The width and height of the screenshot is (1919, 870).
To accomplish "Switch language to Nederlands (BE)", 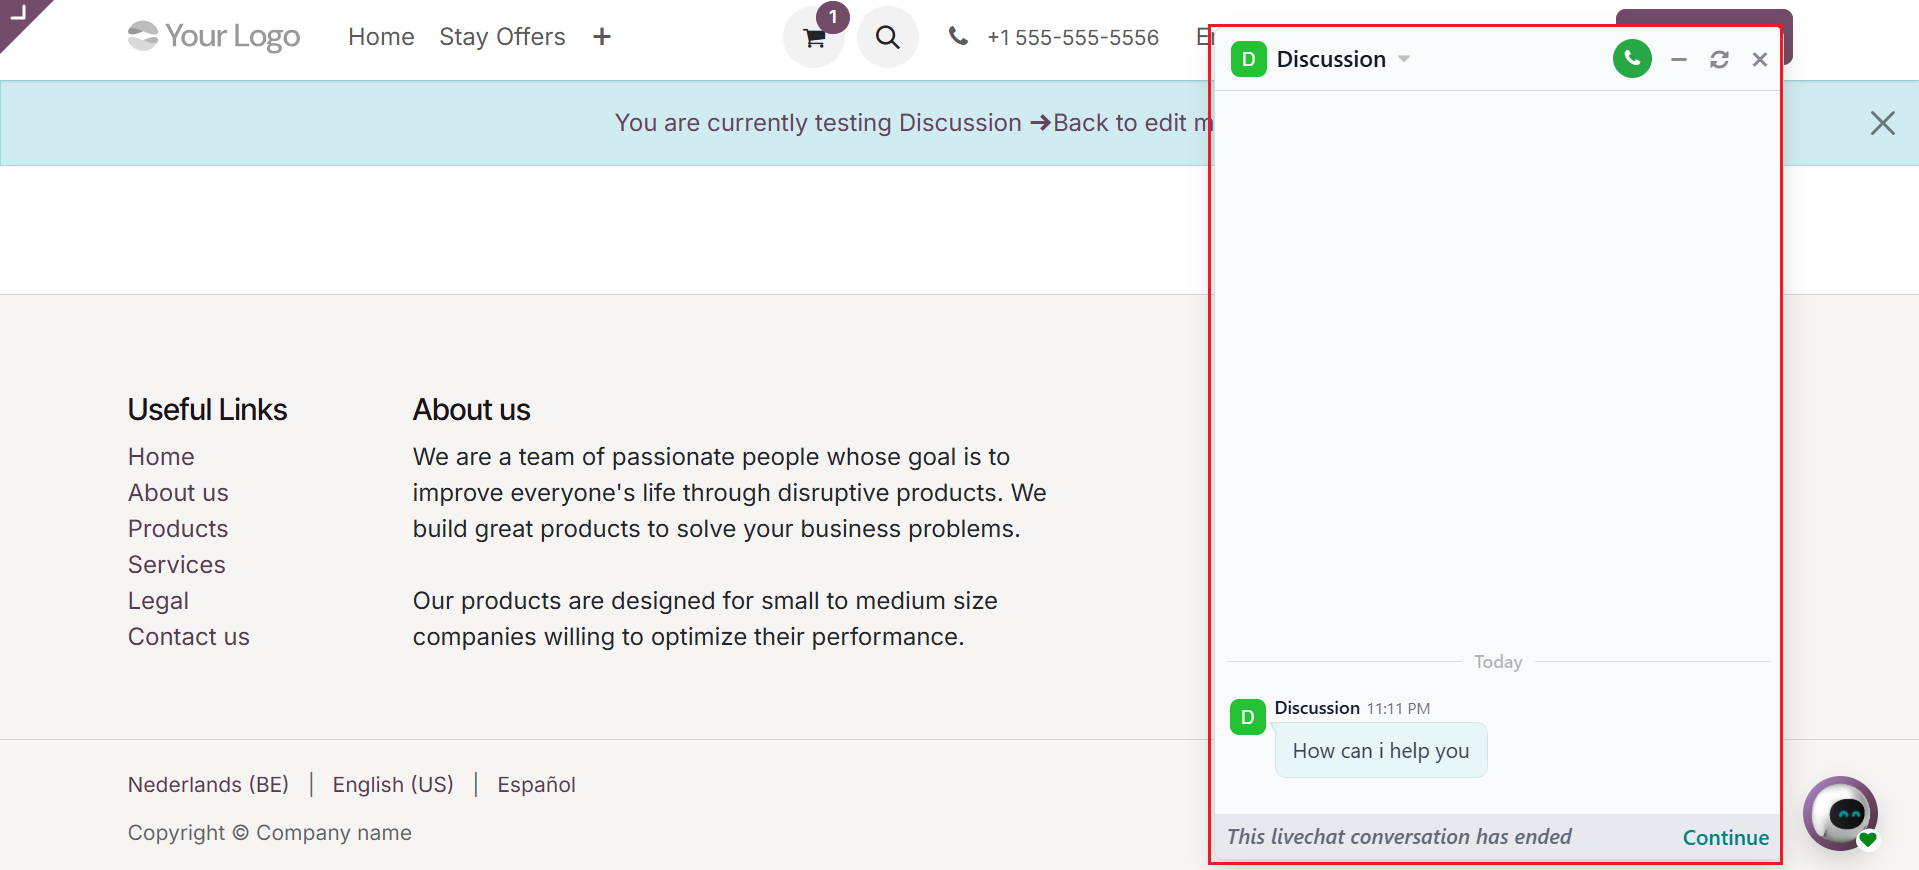I will pyautogui.click(x=208, y=785).
